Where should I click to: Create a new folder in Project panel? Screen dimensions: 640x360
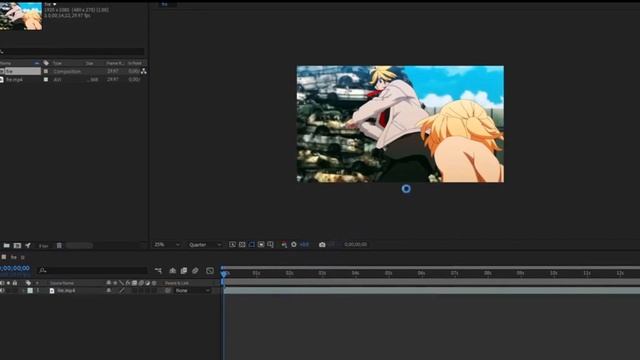click(x=7, y=246)
